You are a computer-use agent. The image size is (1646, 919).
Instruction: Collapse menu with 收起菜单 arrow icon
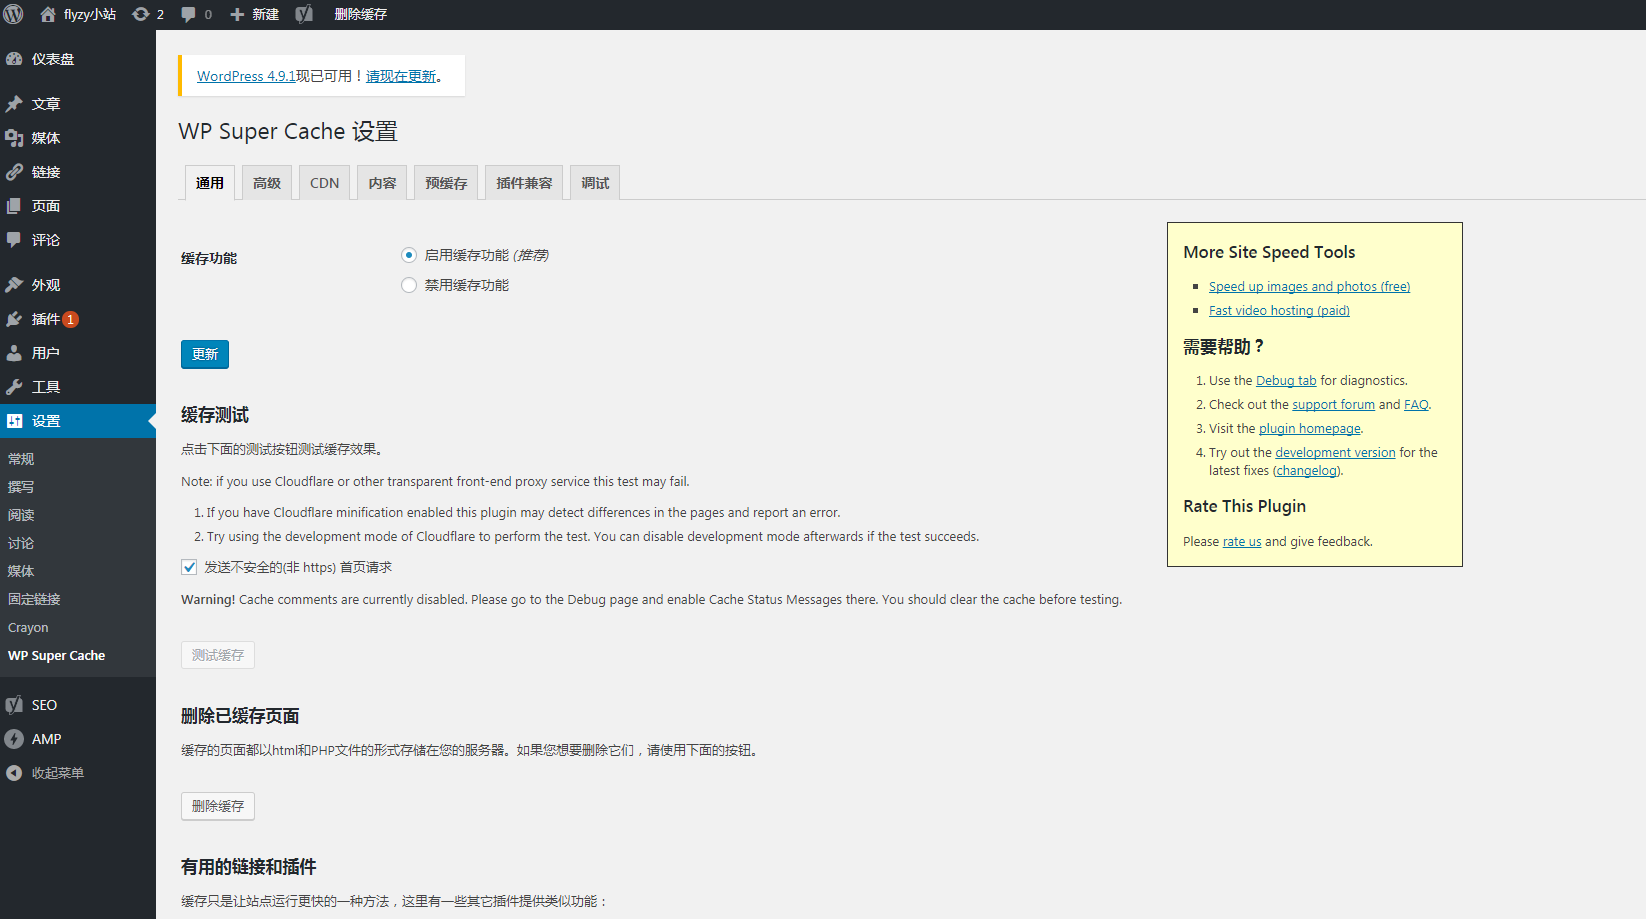pyautogui.click(x=14, y=773)
